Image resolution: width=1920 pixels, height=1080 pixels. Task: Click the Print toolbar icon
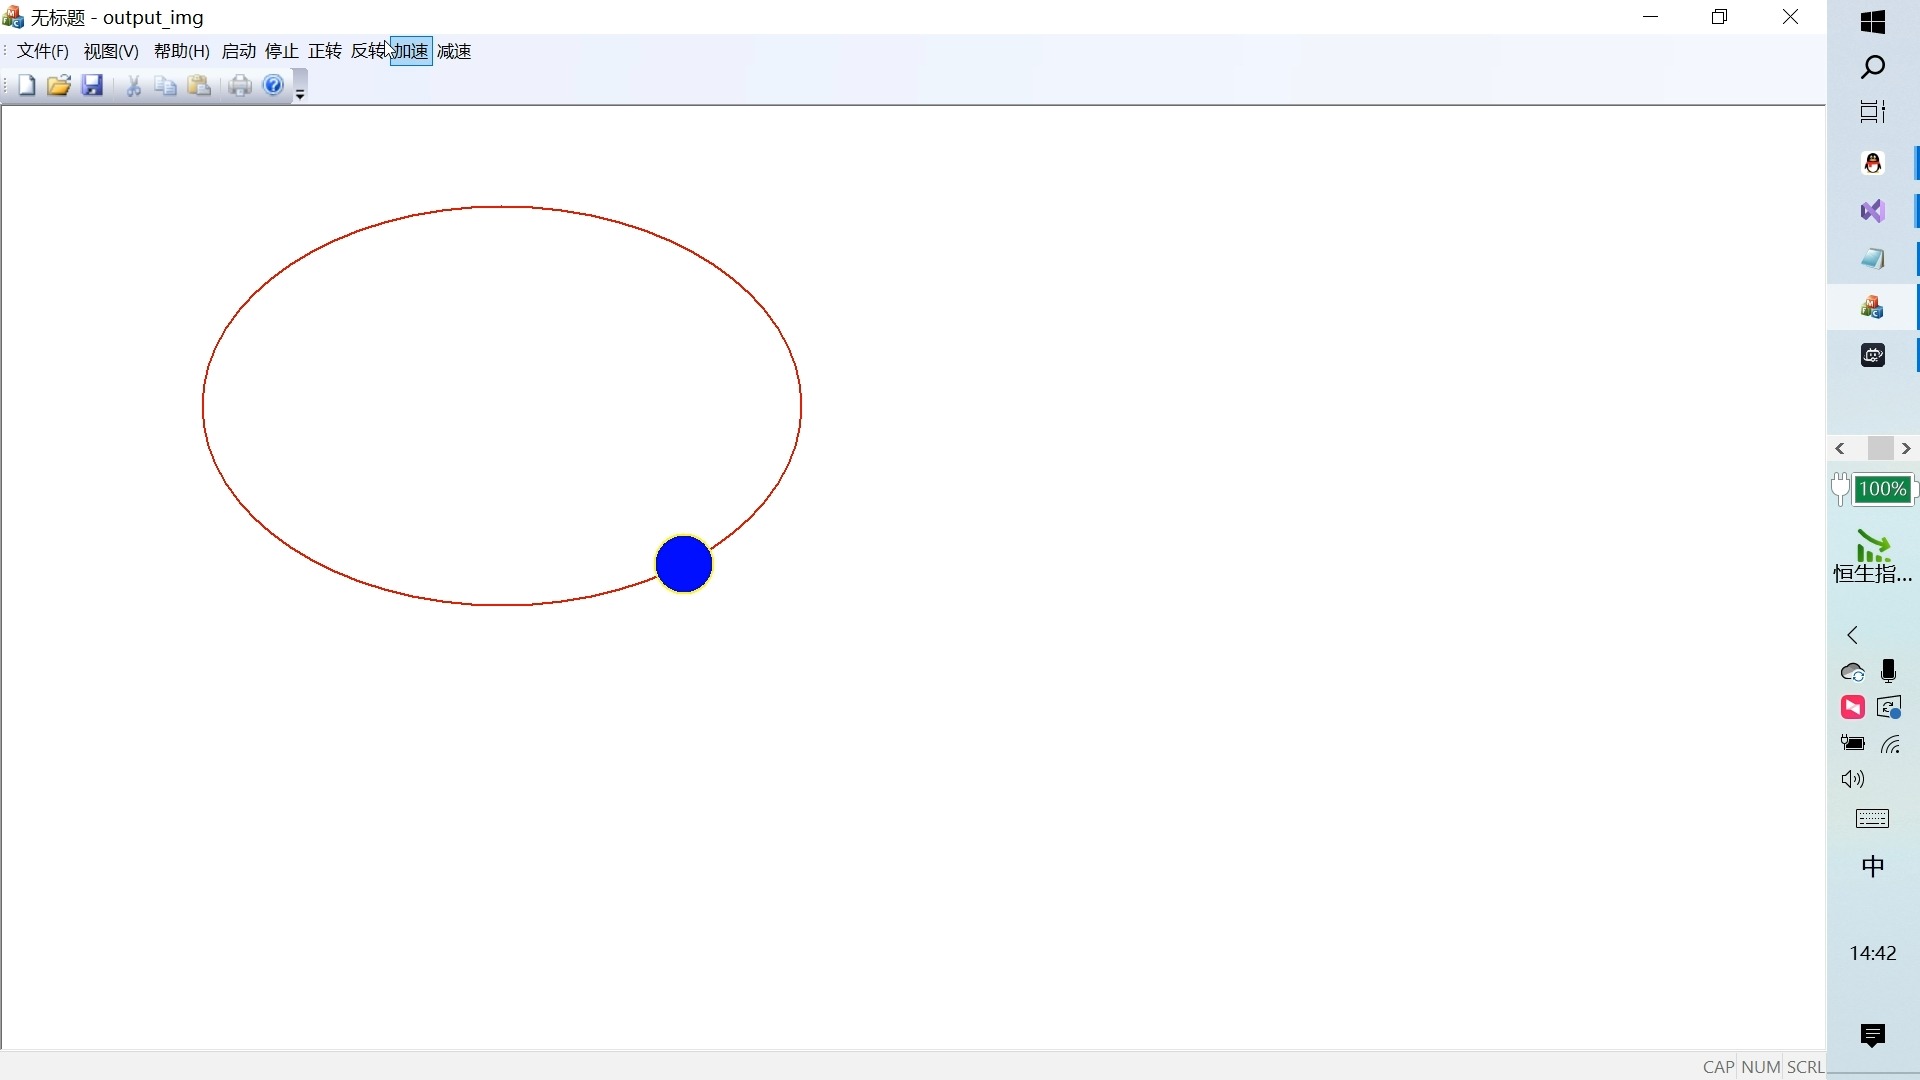[x=240, y=86]
